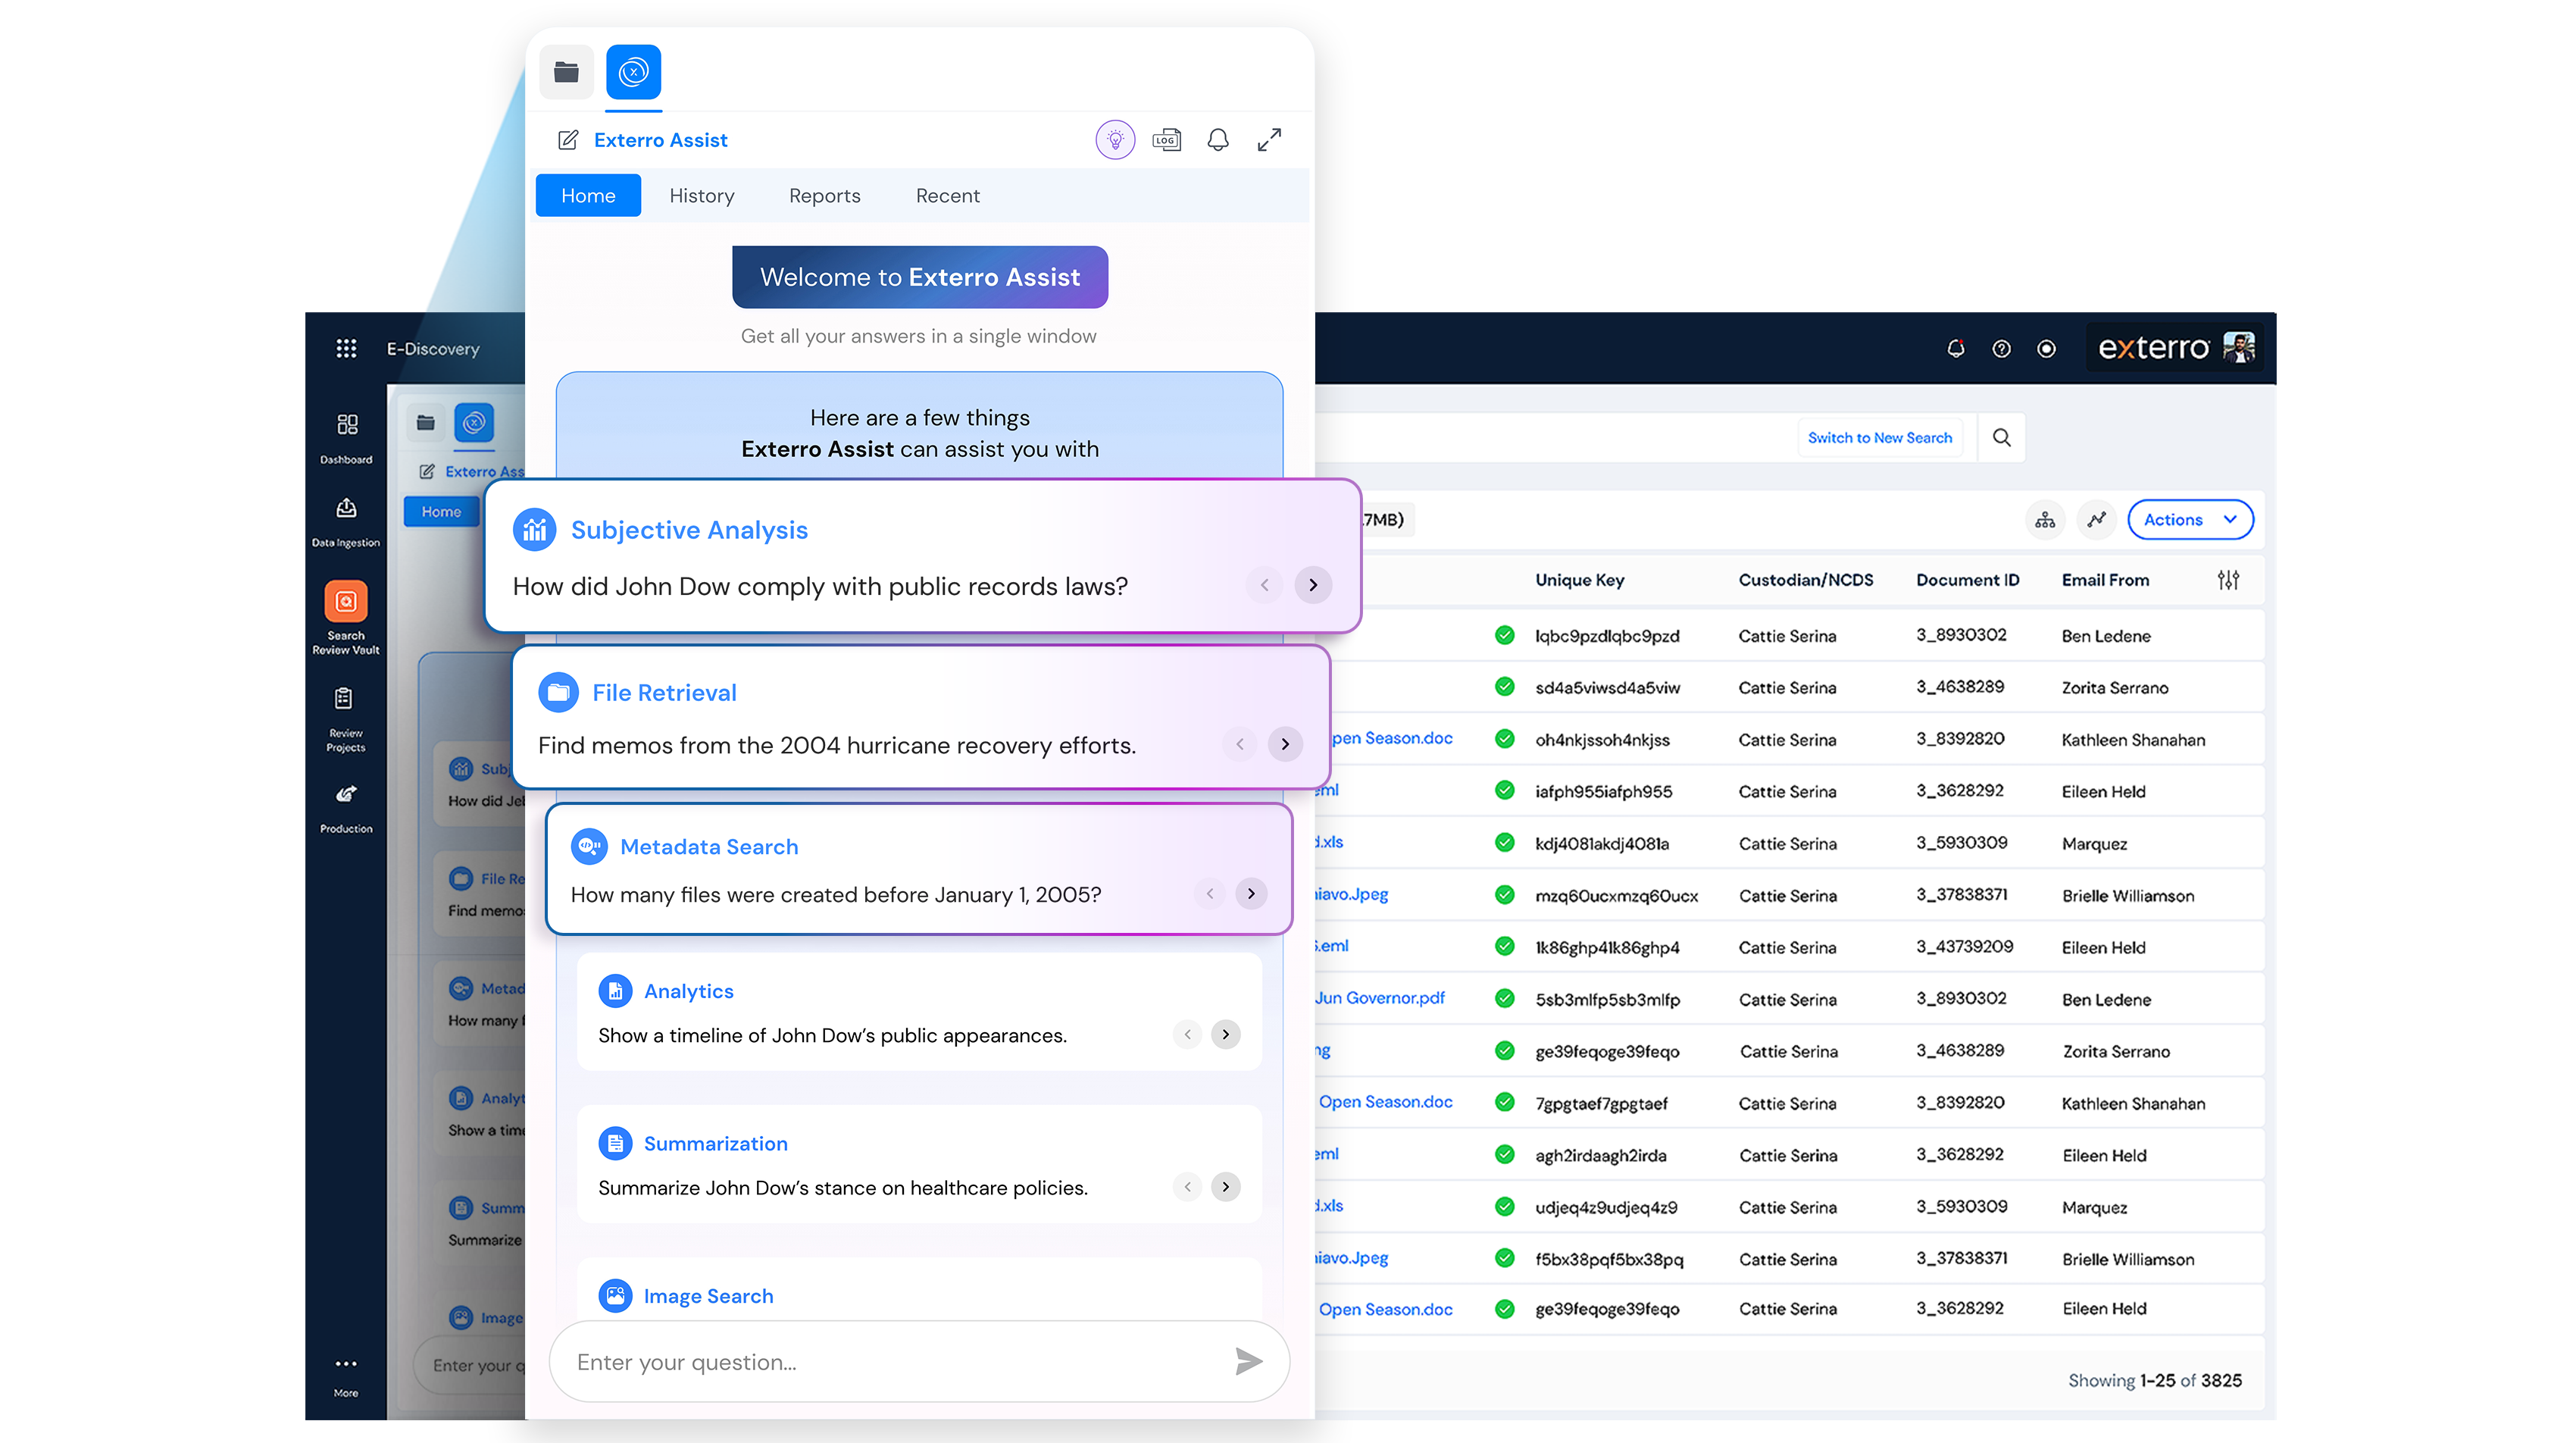
Task: Click the column settings sliders icon
Action: pyautogui.click(x=2228, y=580)
